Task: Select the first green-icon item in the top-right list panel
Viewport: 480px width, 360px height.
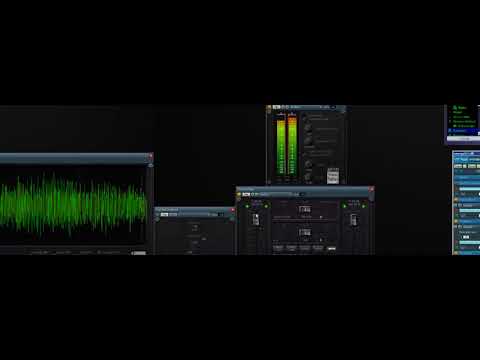Action: (460, 108)
